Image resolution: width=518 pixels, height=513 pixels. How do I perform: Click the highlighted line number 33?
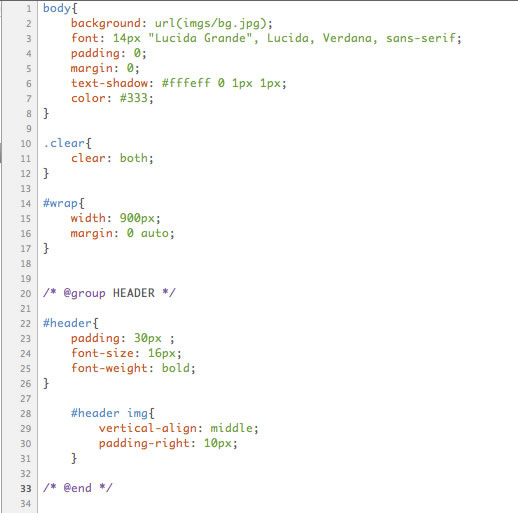pyautogui.click(x=26, y=489)
